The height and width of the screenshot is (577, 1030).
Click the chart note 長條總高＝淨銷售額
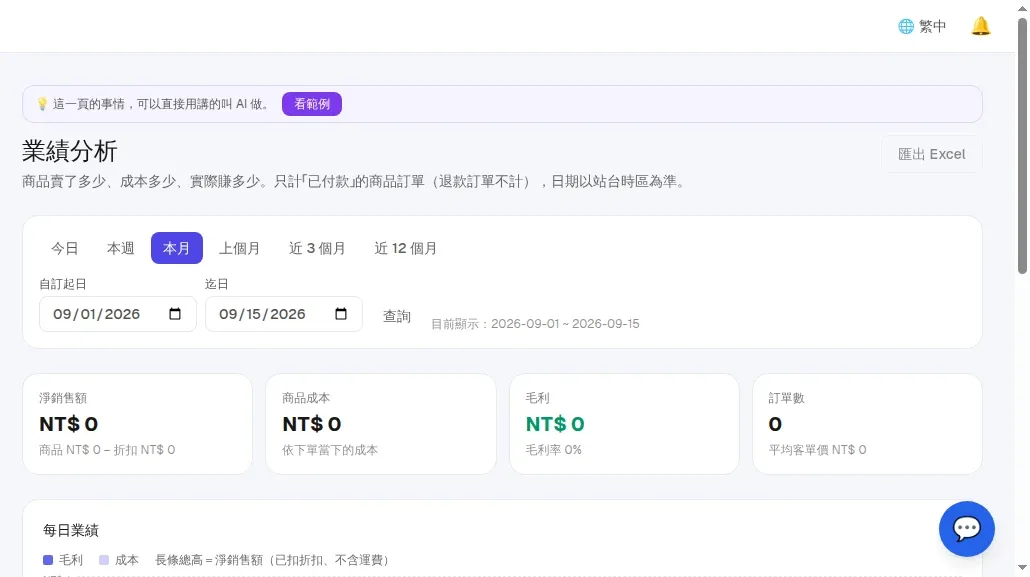pyautogui.click(x=271, y=560)
